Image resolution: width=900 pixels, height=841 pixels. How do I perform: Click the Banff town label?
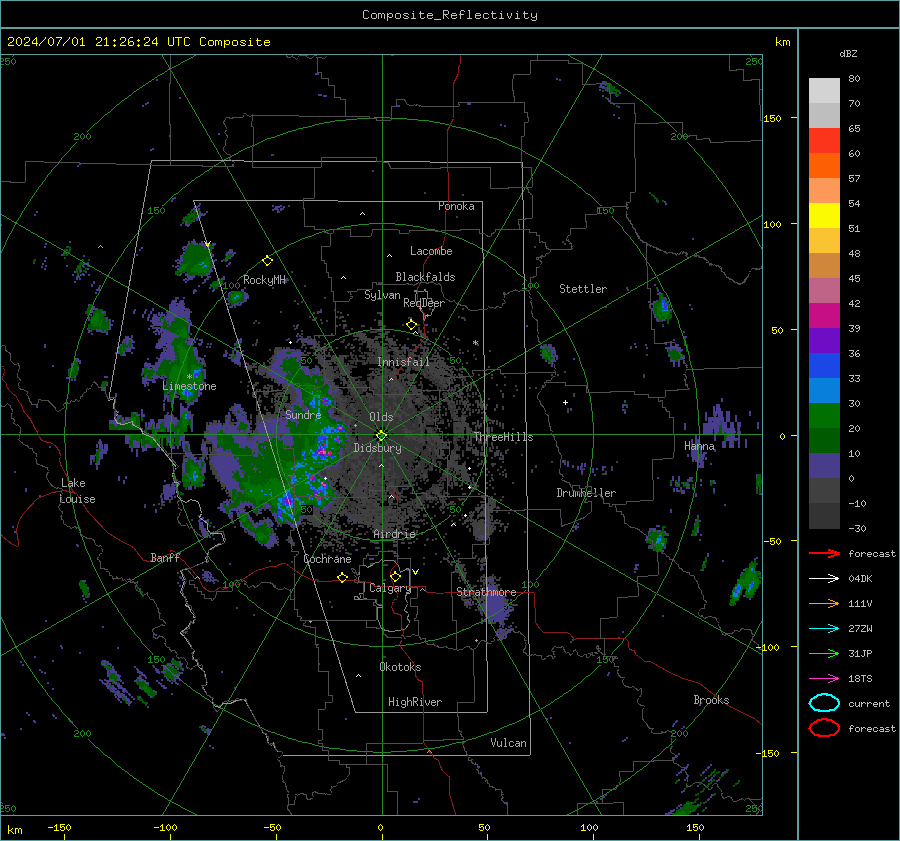coord(165,558)
